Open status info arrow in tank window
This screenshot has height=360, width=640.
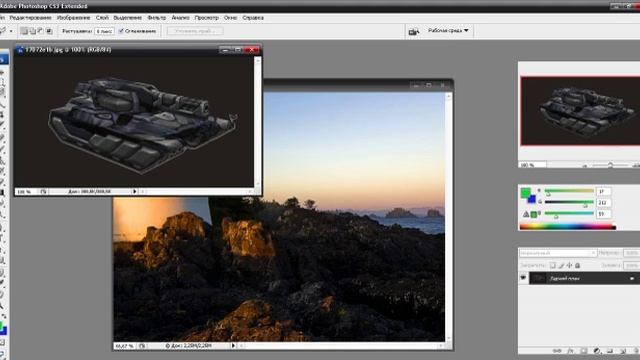134,191
